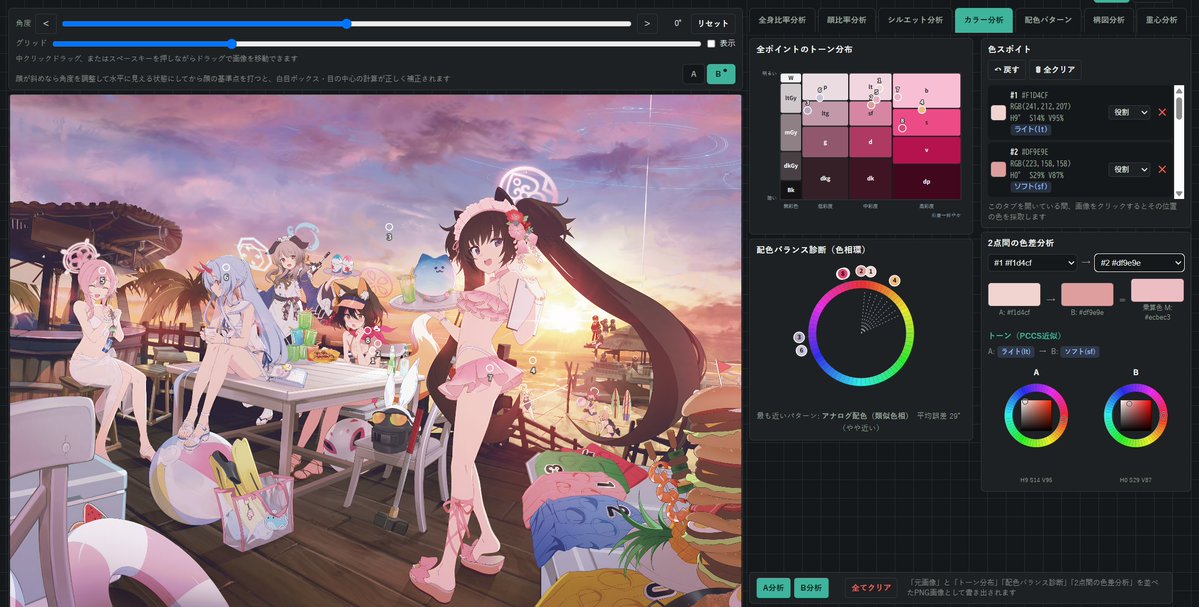Viewport: 1199px width, 607px height.
Task: Click the #1 #F1D4CF color swatch
Action: tap(999, 112)
